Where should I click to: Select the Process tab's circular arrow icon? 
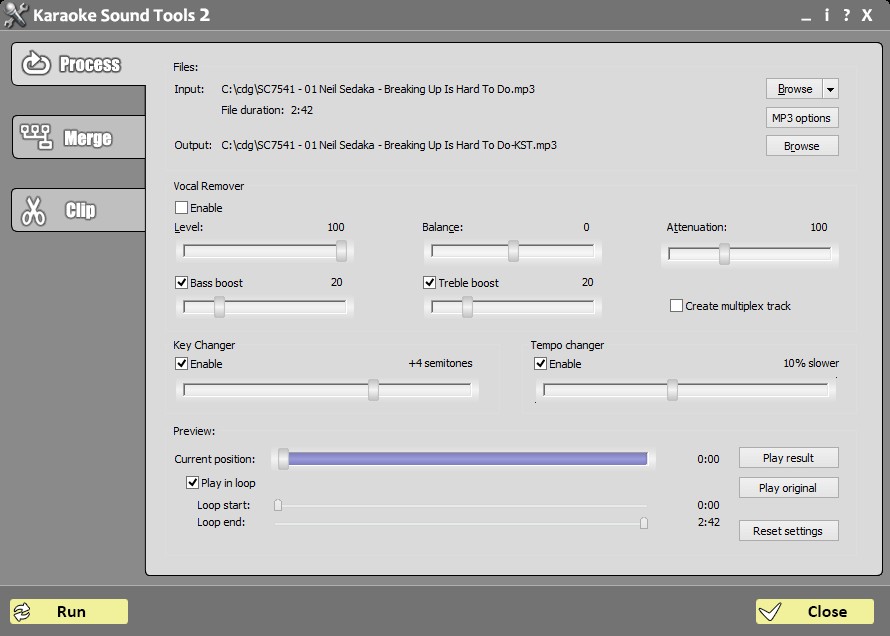click(x=37, y=62)
